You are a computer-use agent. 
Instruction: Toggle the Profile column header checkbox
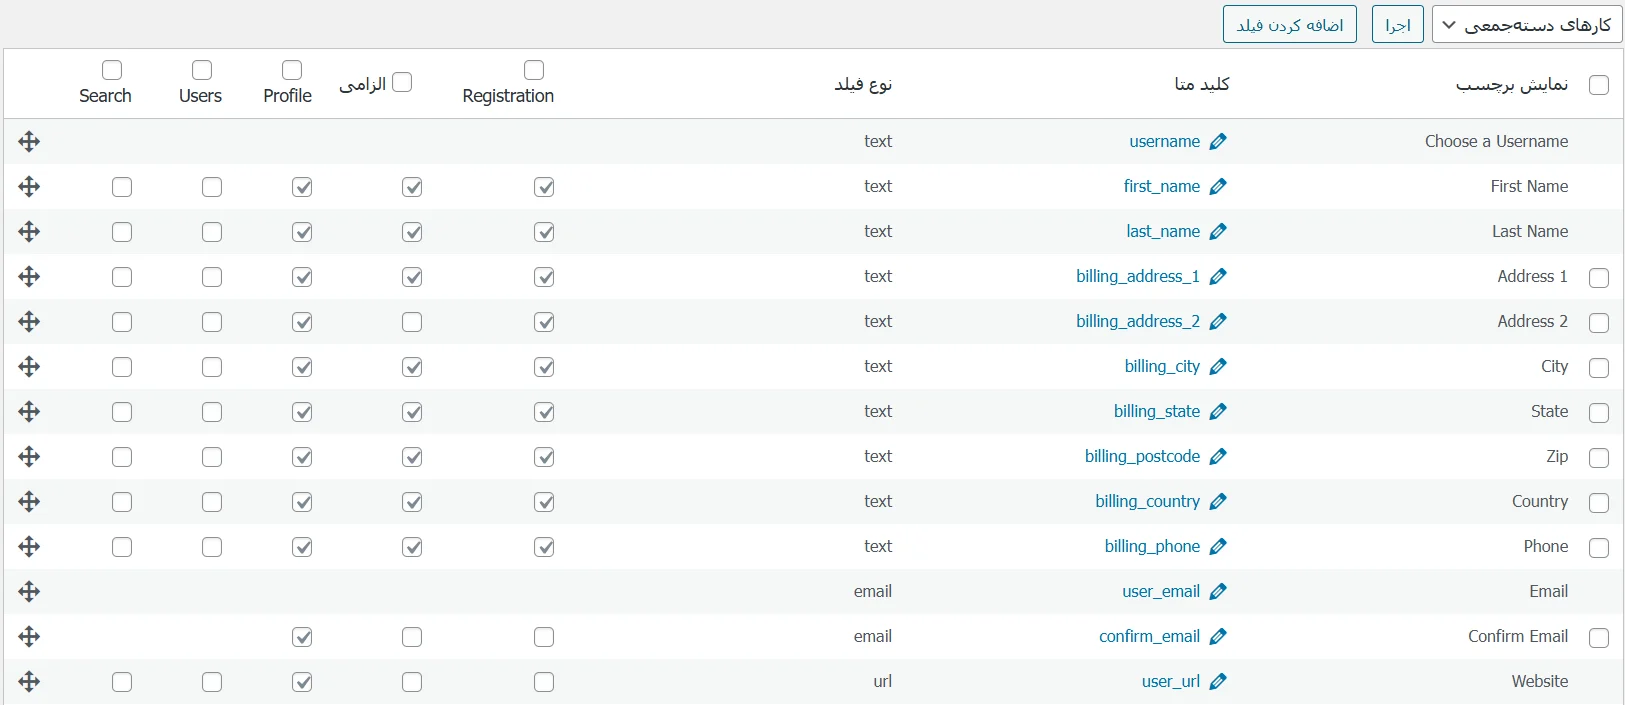[x=292, y=70]
